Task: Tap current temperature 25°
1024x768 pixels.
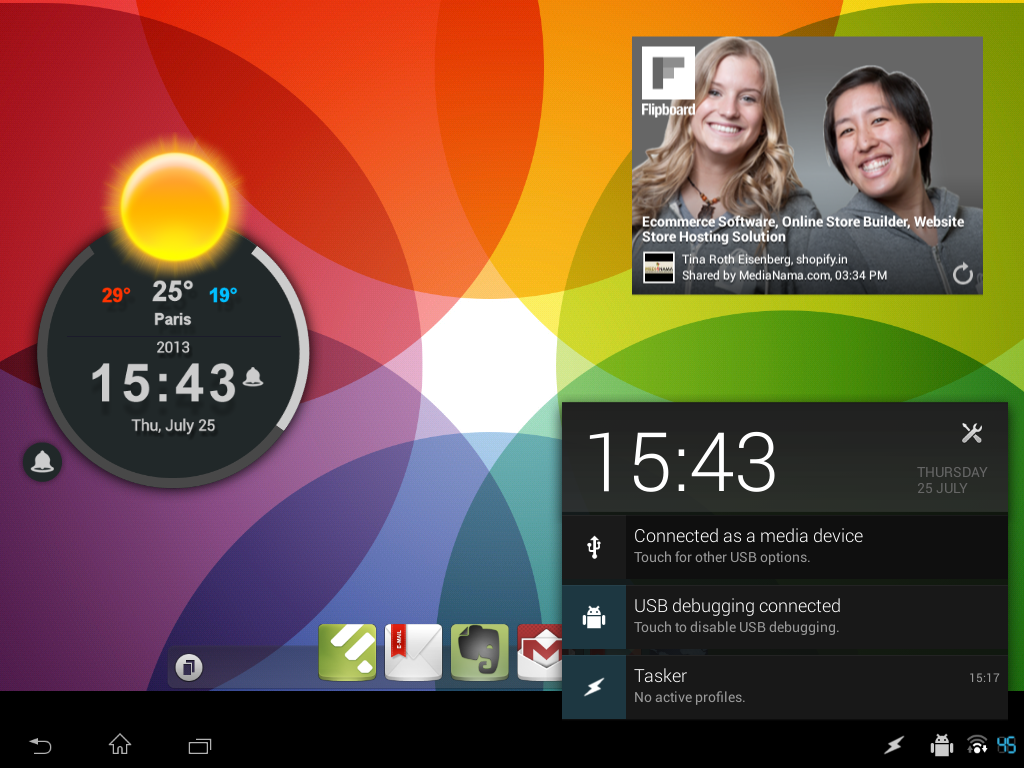Action: [172, 292]
